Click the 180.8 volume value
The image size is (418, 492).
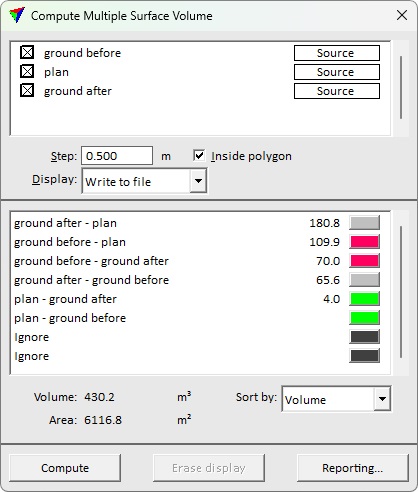tap(325, 223)
